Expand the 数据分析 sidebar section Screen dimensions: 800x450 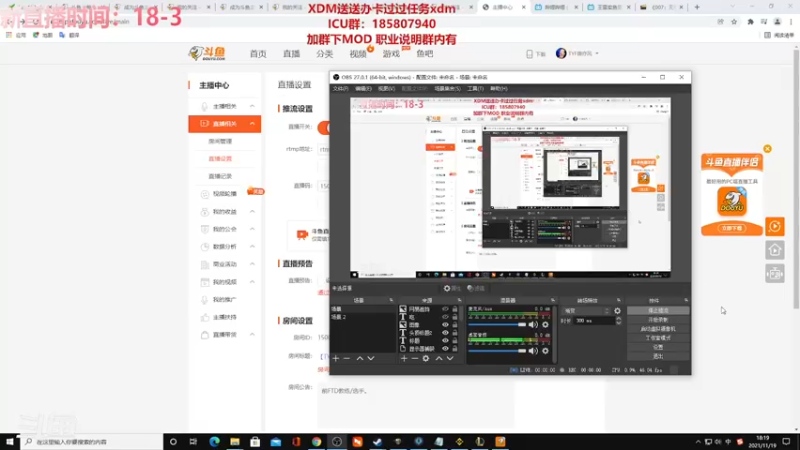coord(252,246)
